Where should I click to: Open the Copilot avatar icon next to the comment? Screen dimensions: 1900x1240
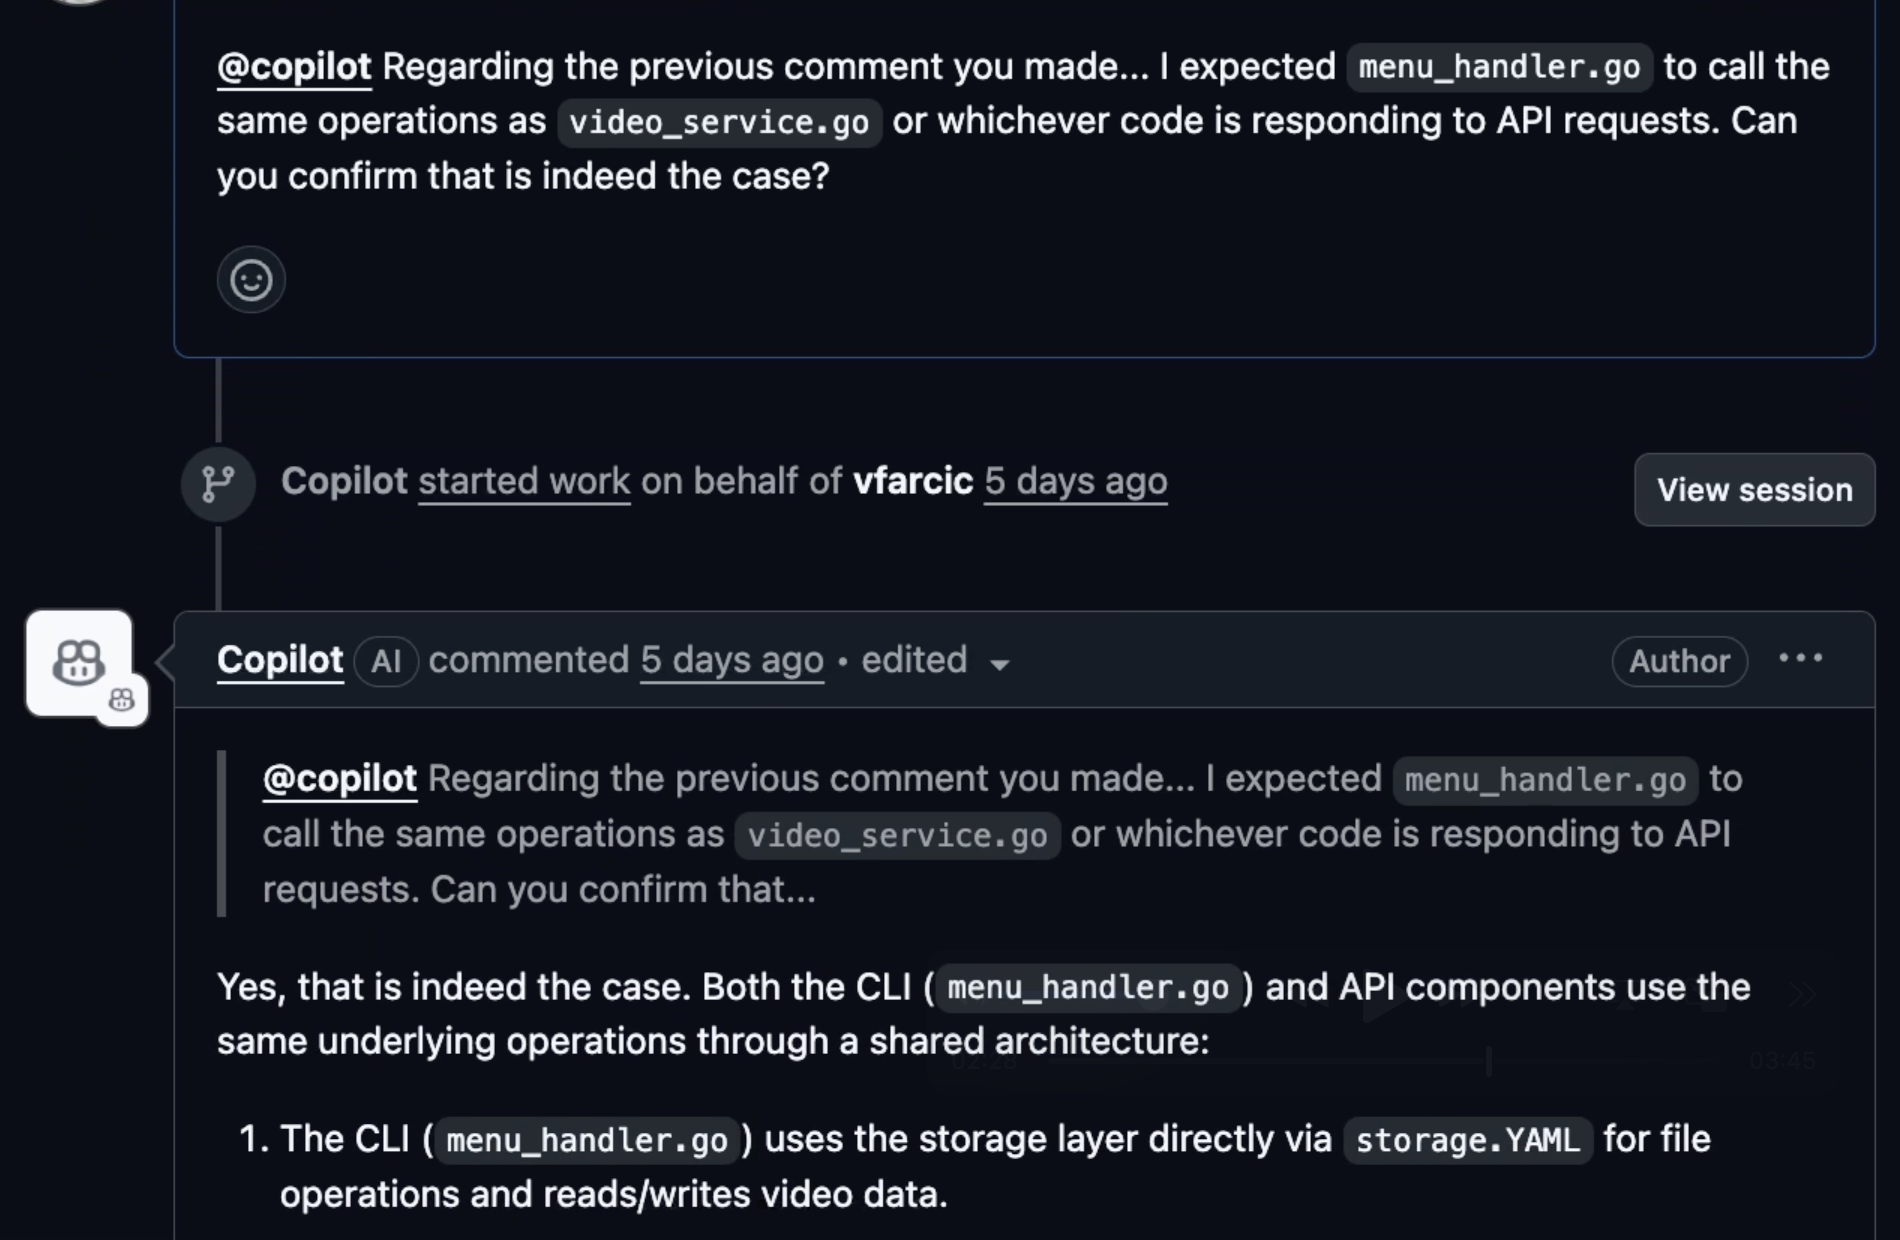79,663
